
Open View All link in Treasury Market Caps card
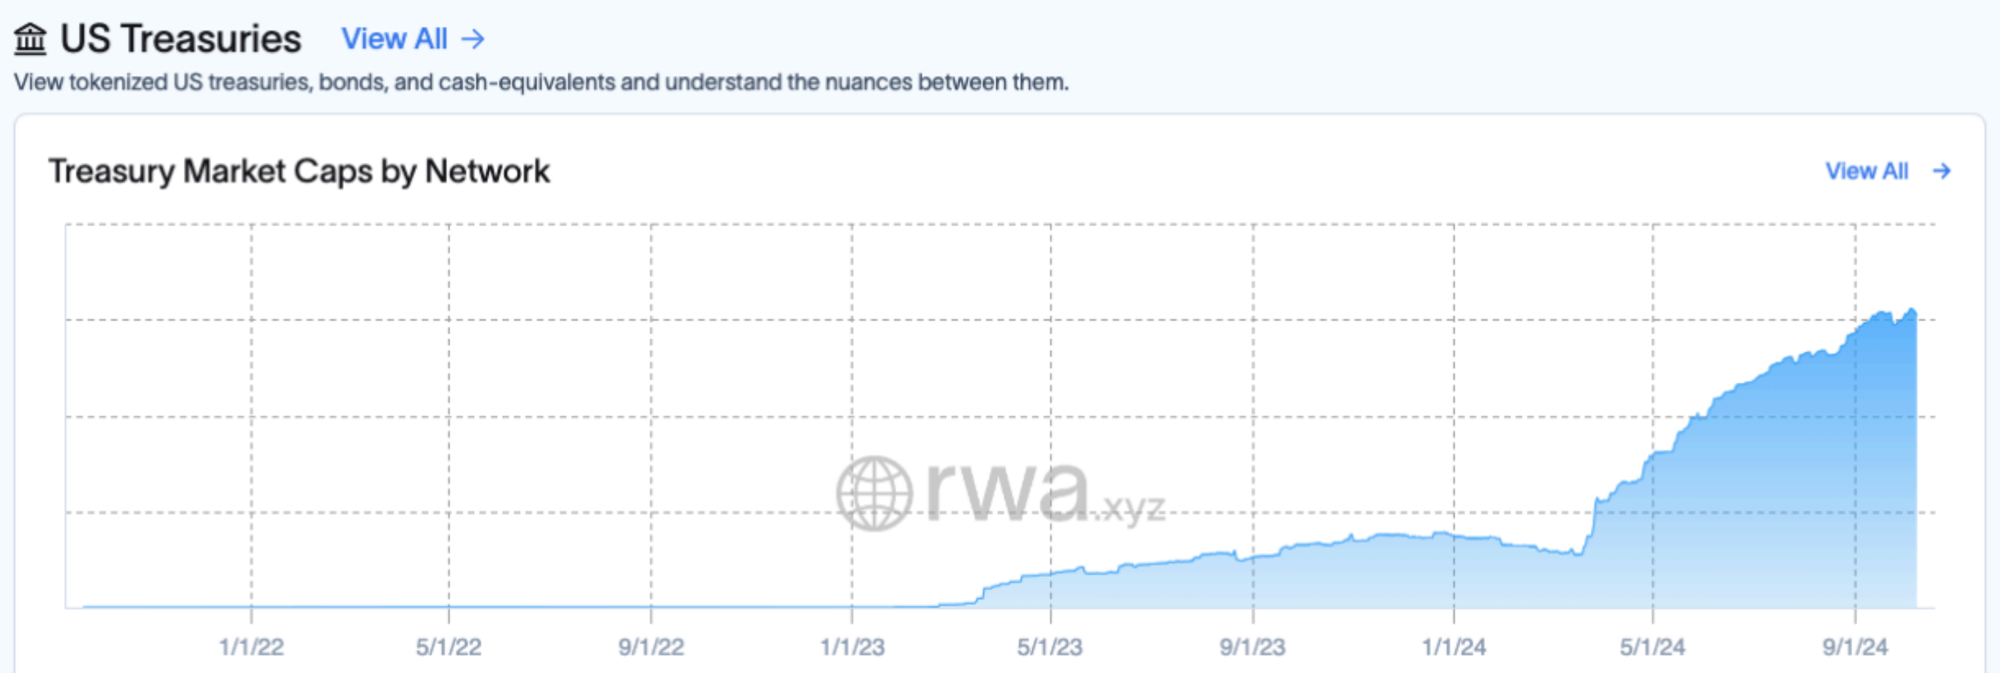coord(1866,171)
